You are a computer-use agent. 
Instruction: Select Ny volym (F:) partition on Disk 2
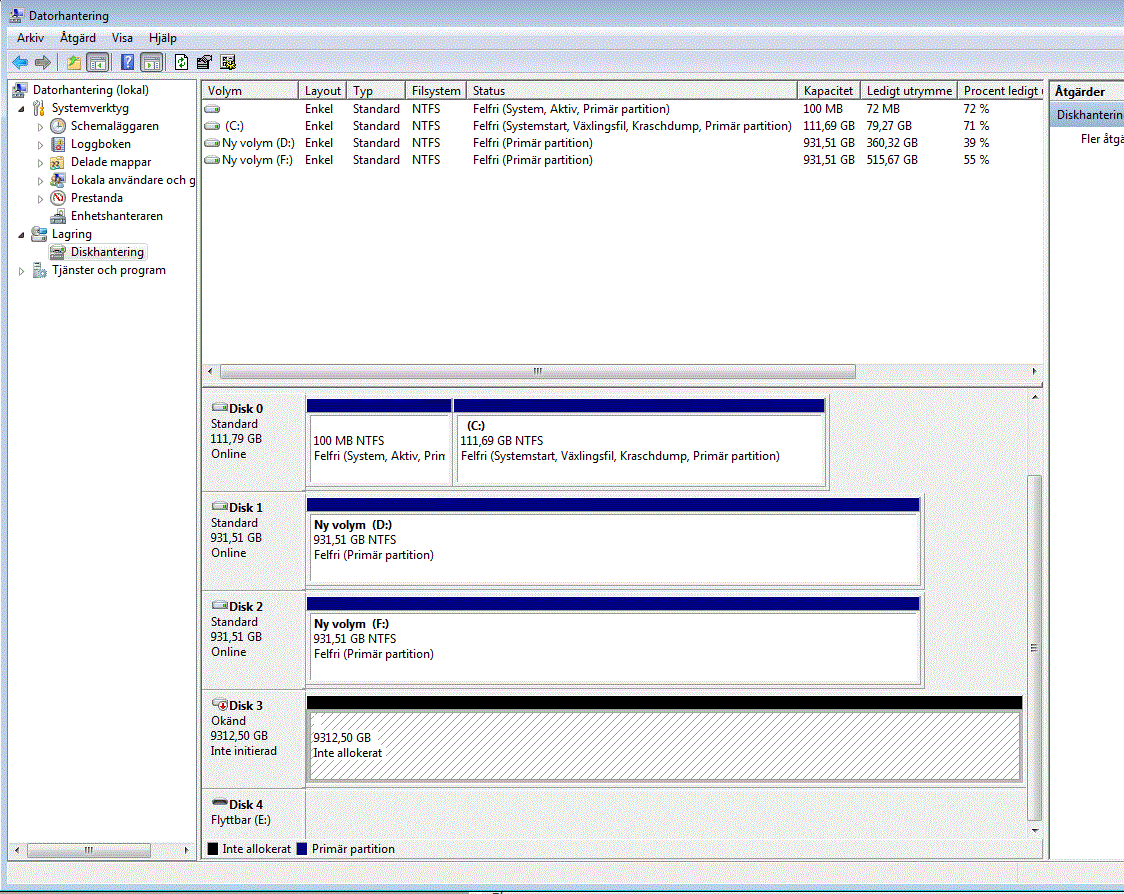[x=613, y=640]
